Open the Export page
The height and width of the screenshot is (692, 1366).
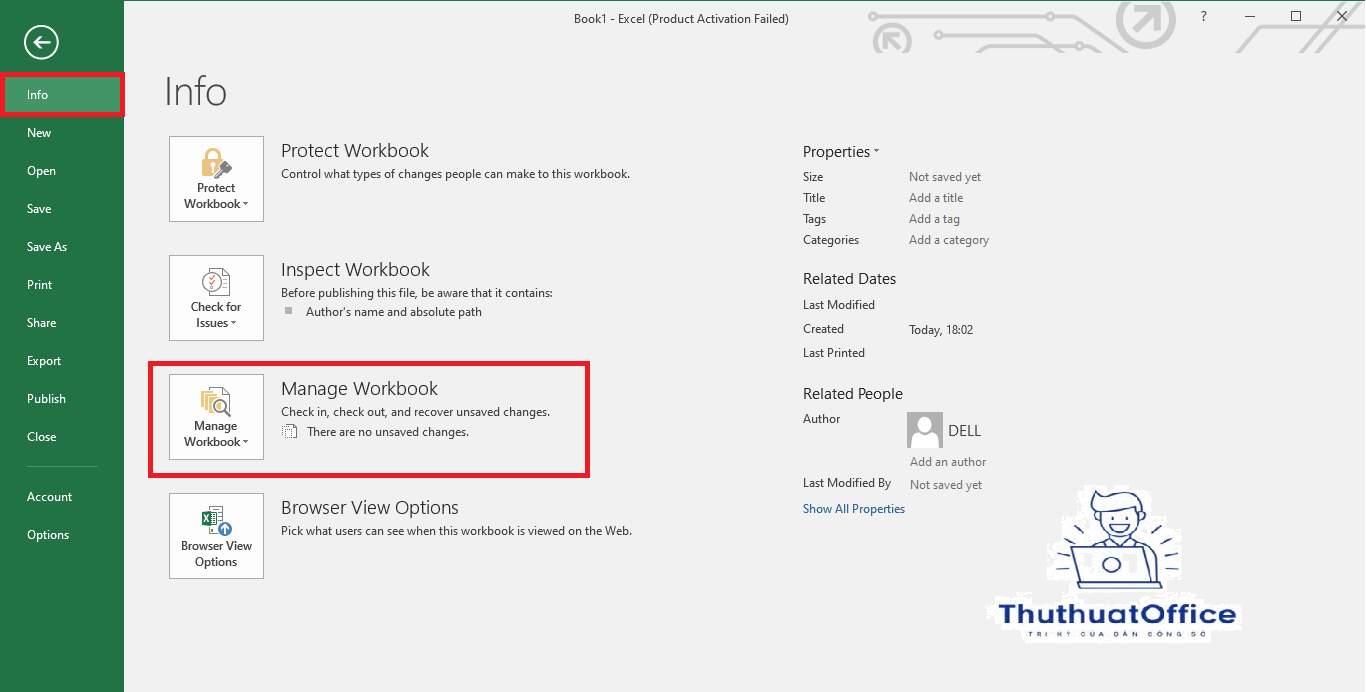[x=62, y=361]
